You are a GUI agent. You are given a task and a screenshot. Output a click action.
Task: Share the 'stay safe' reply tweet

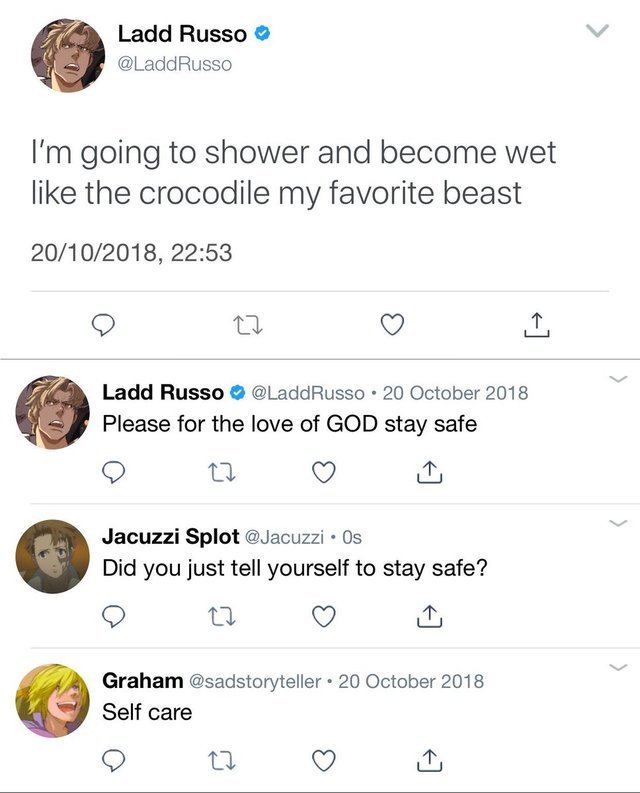click(x=428, y=470)
